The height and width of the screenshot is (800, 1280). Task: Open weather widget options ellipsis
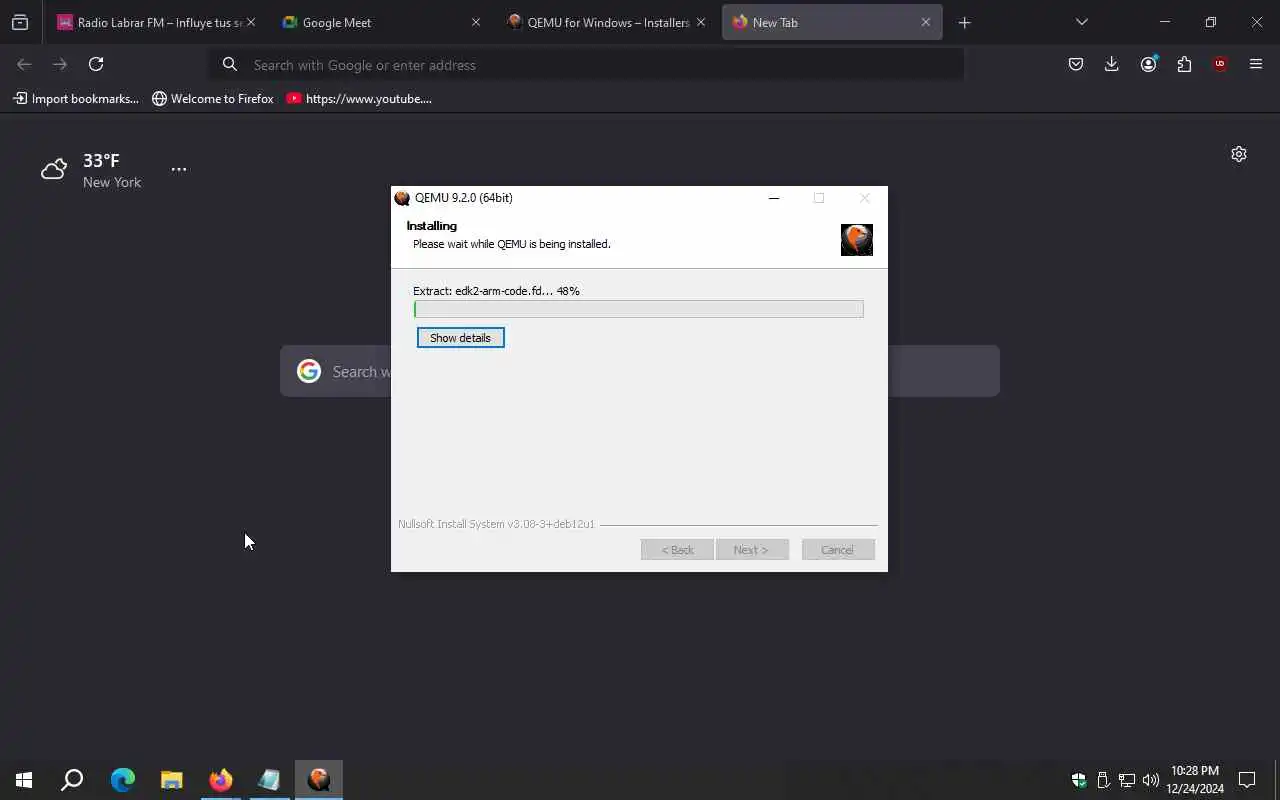pyautogui.click(x=179, y=169)
